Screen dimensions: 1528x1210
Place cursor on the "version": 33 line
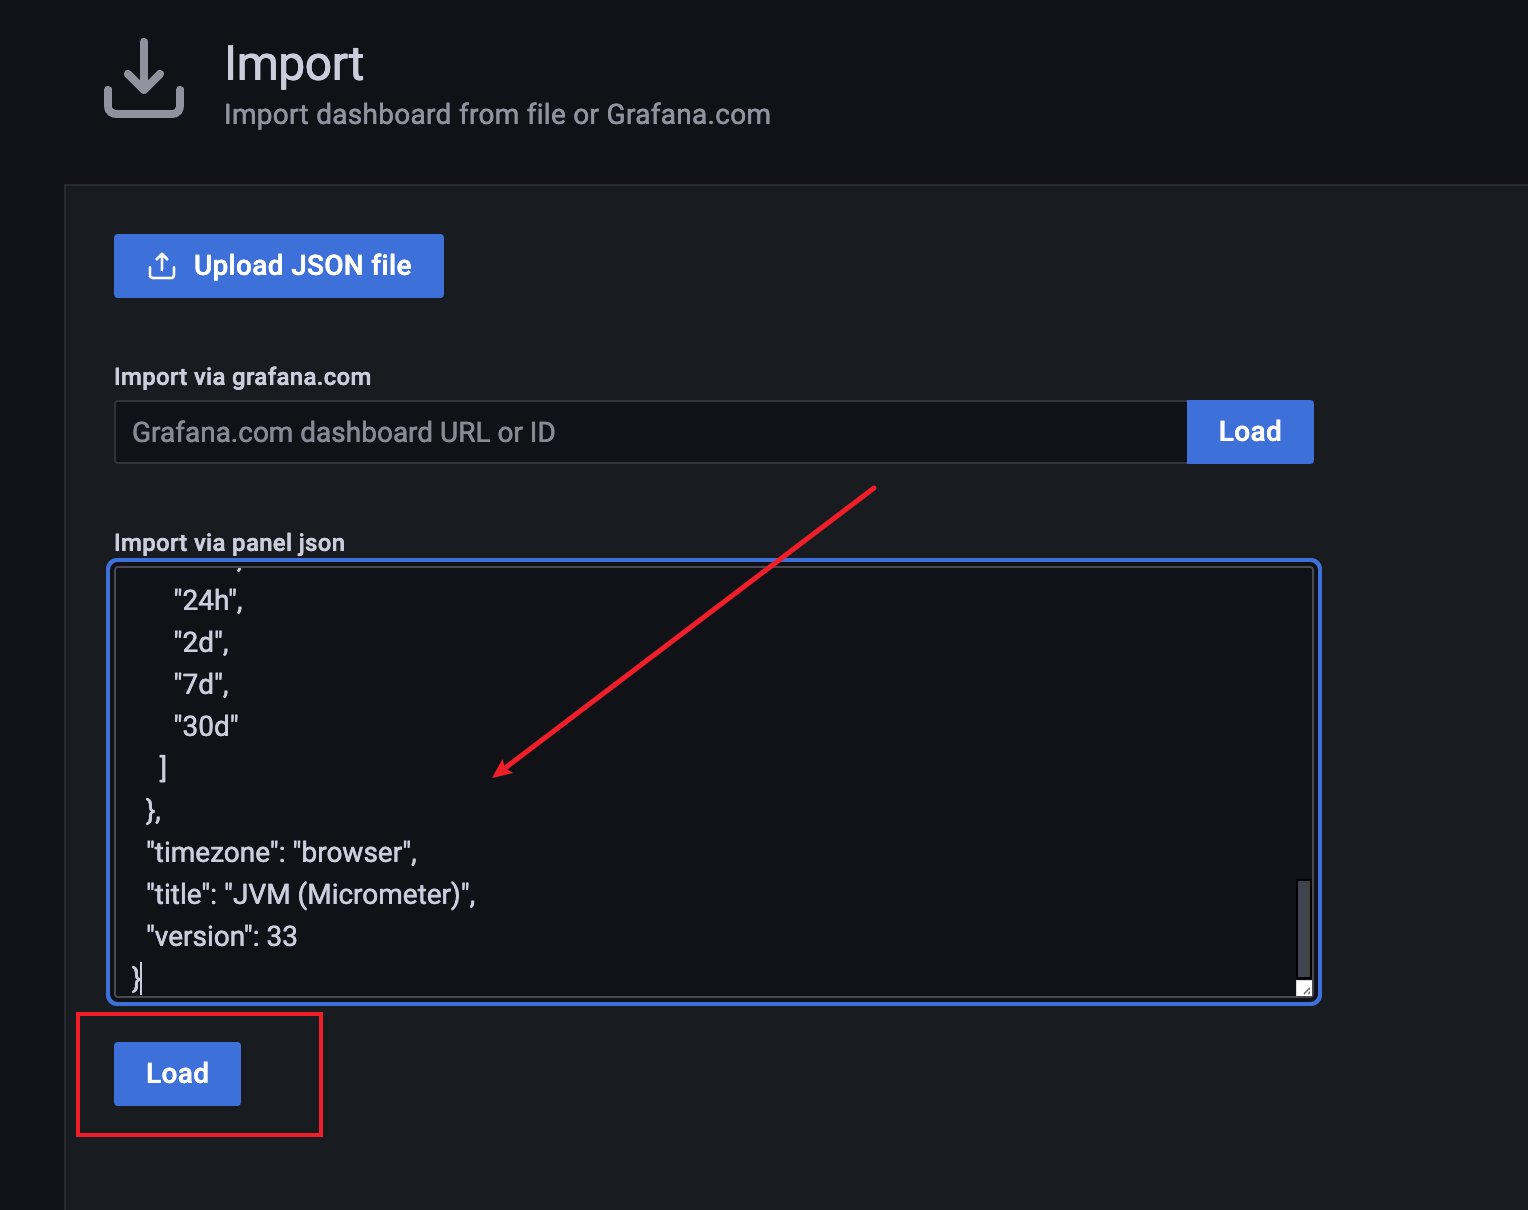[x=222, y=936]
